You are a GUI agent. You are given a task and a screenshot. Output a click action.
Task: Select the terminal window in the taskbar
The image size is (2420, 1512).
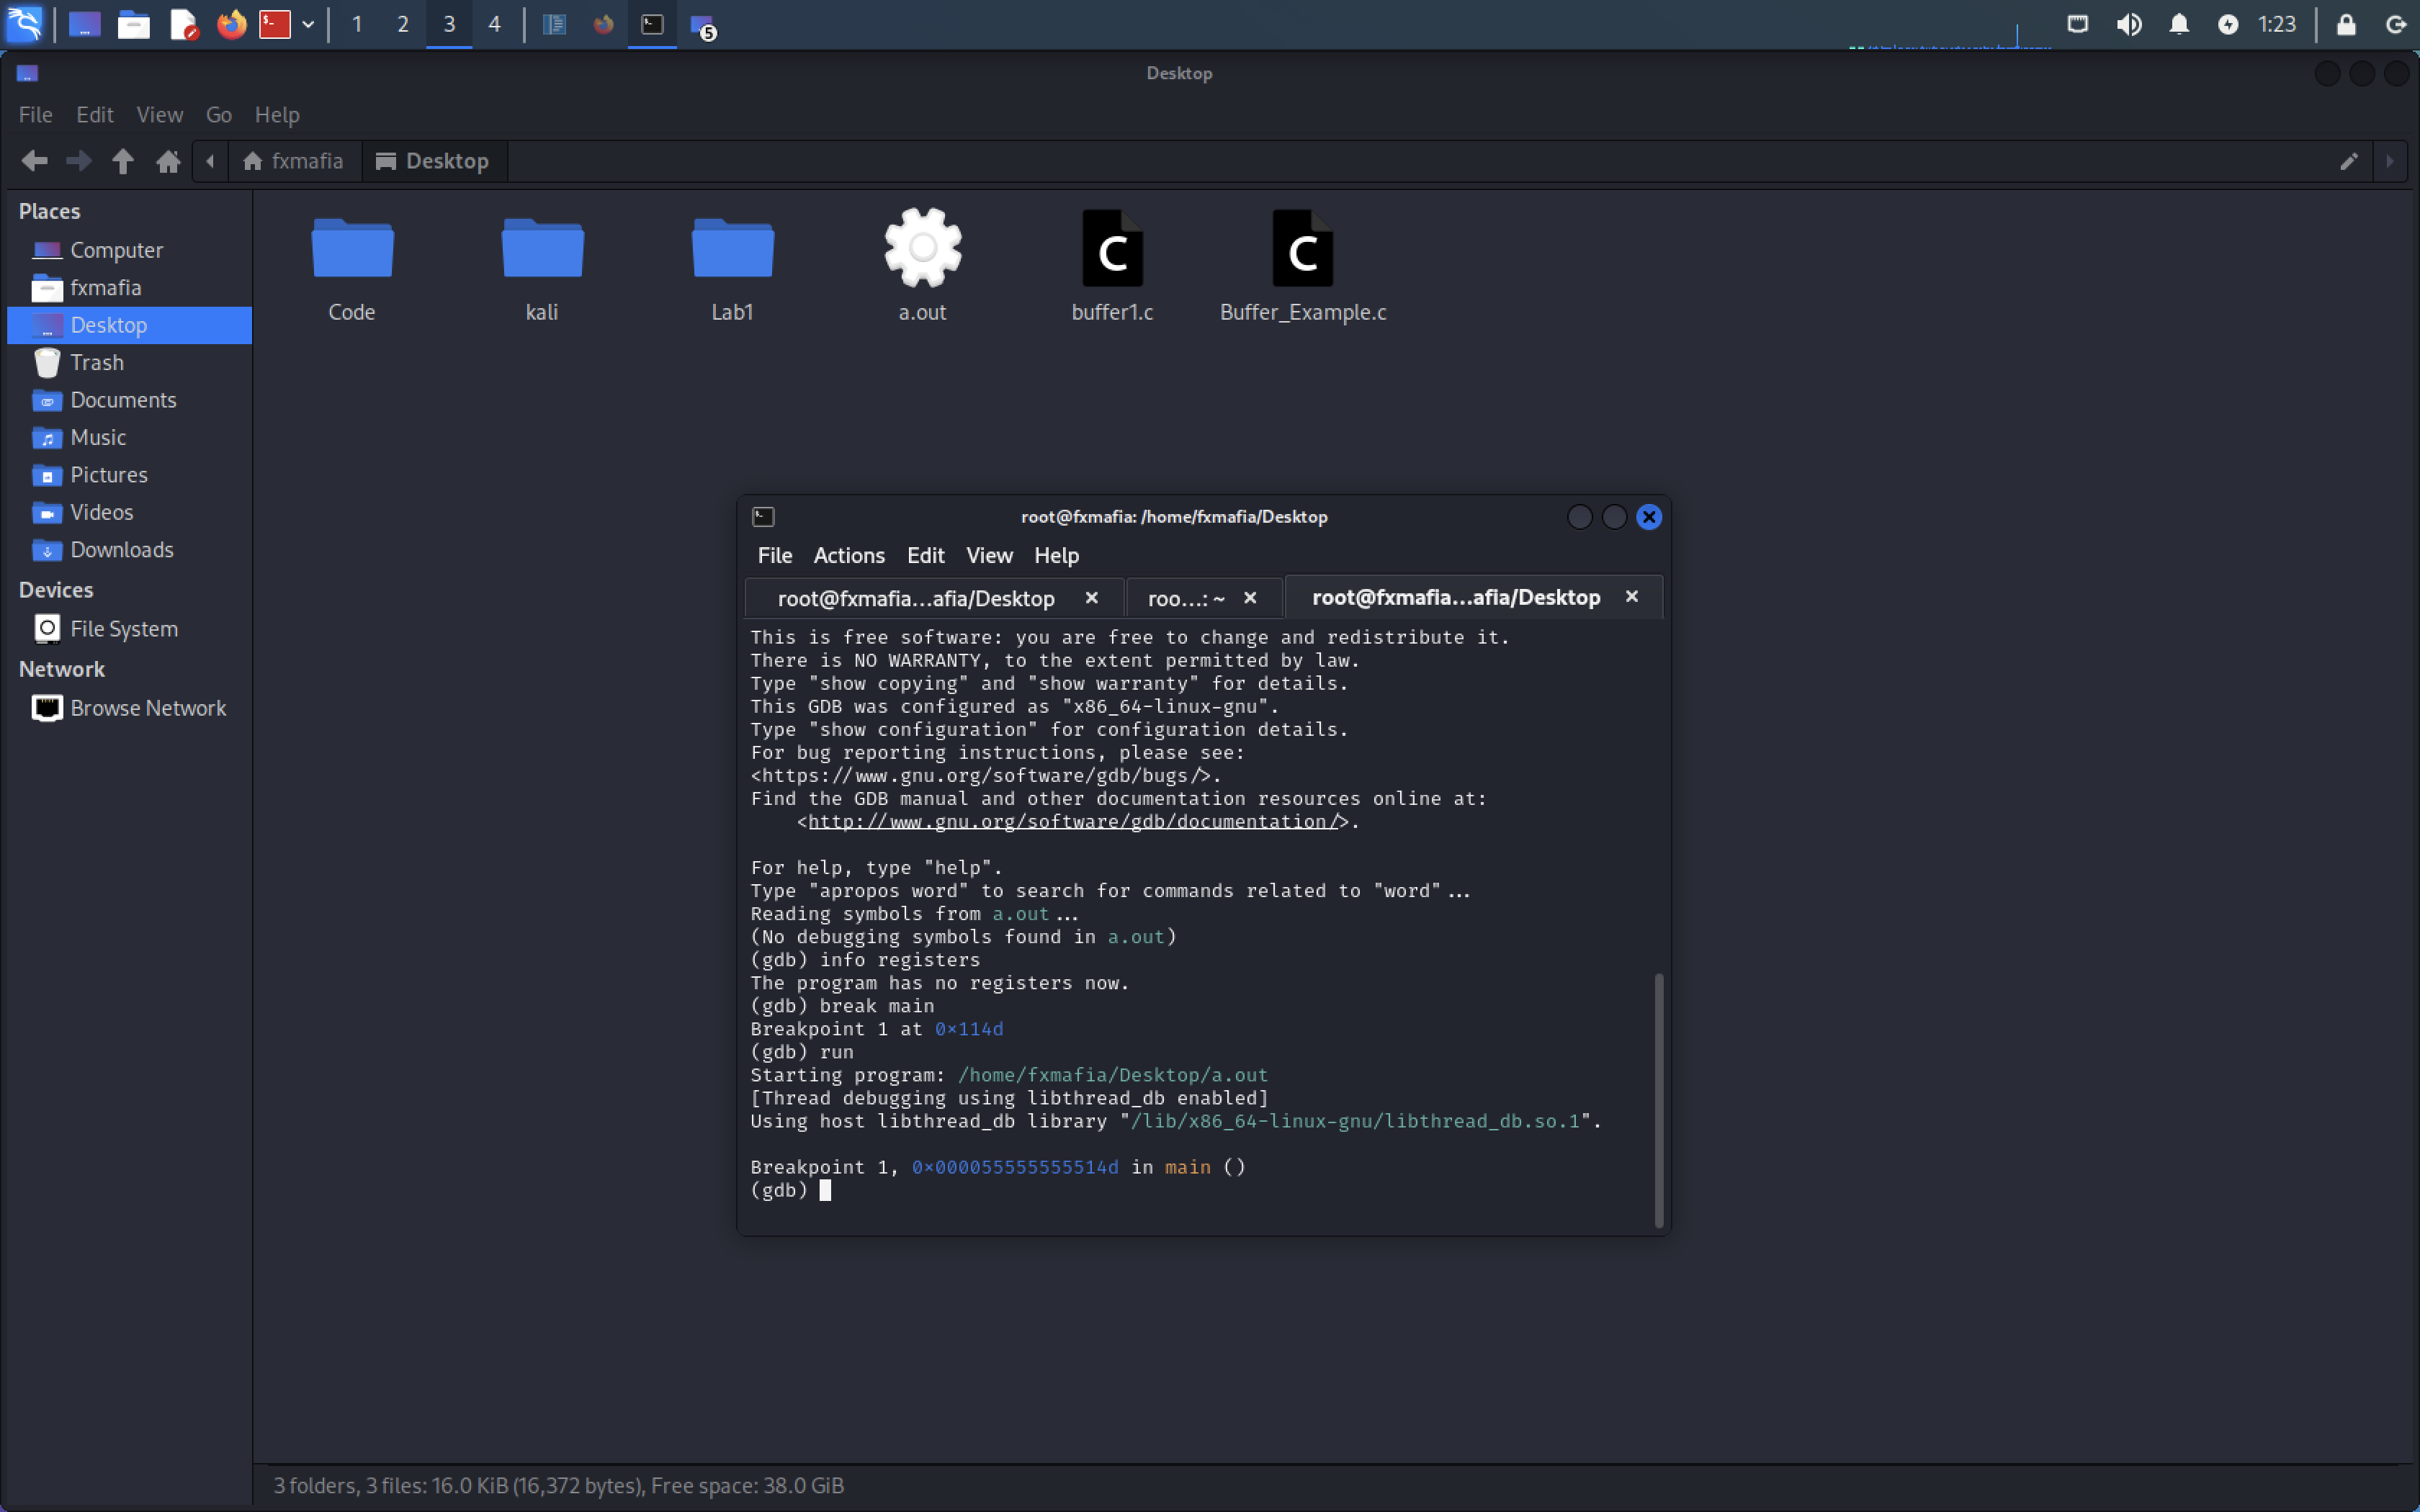[x=652, y=24]
